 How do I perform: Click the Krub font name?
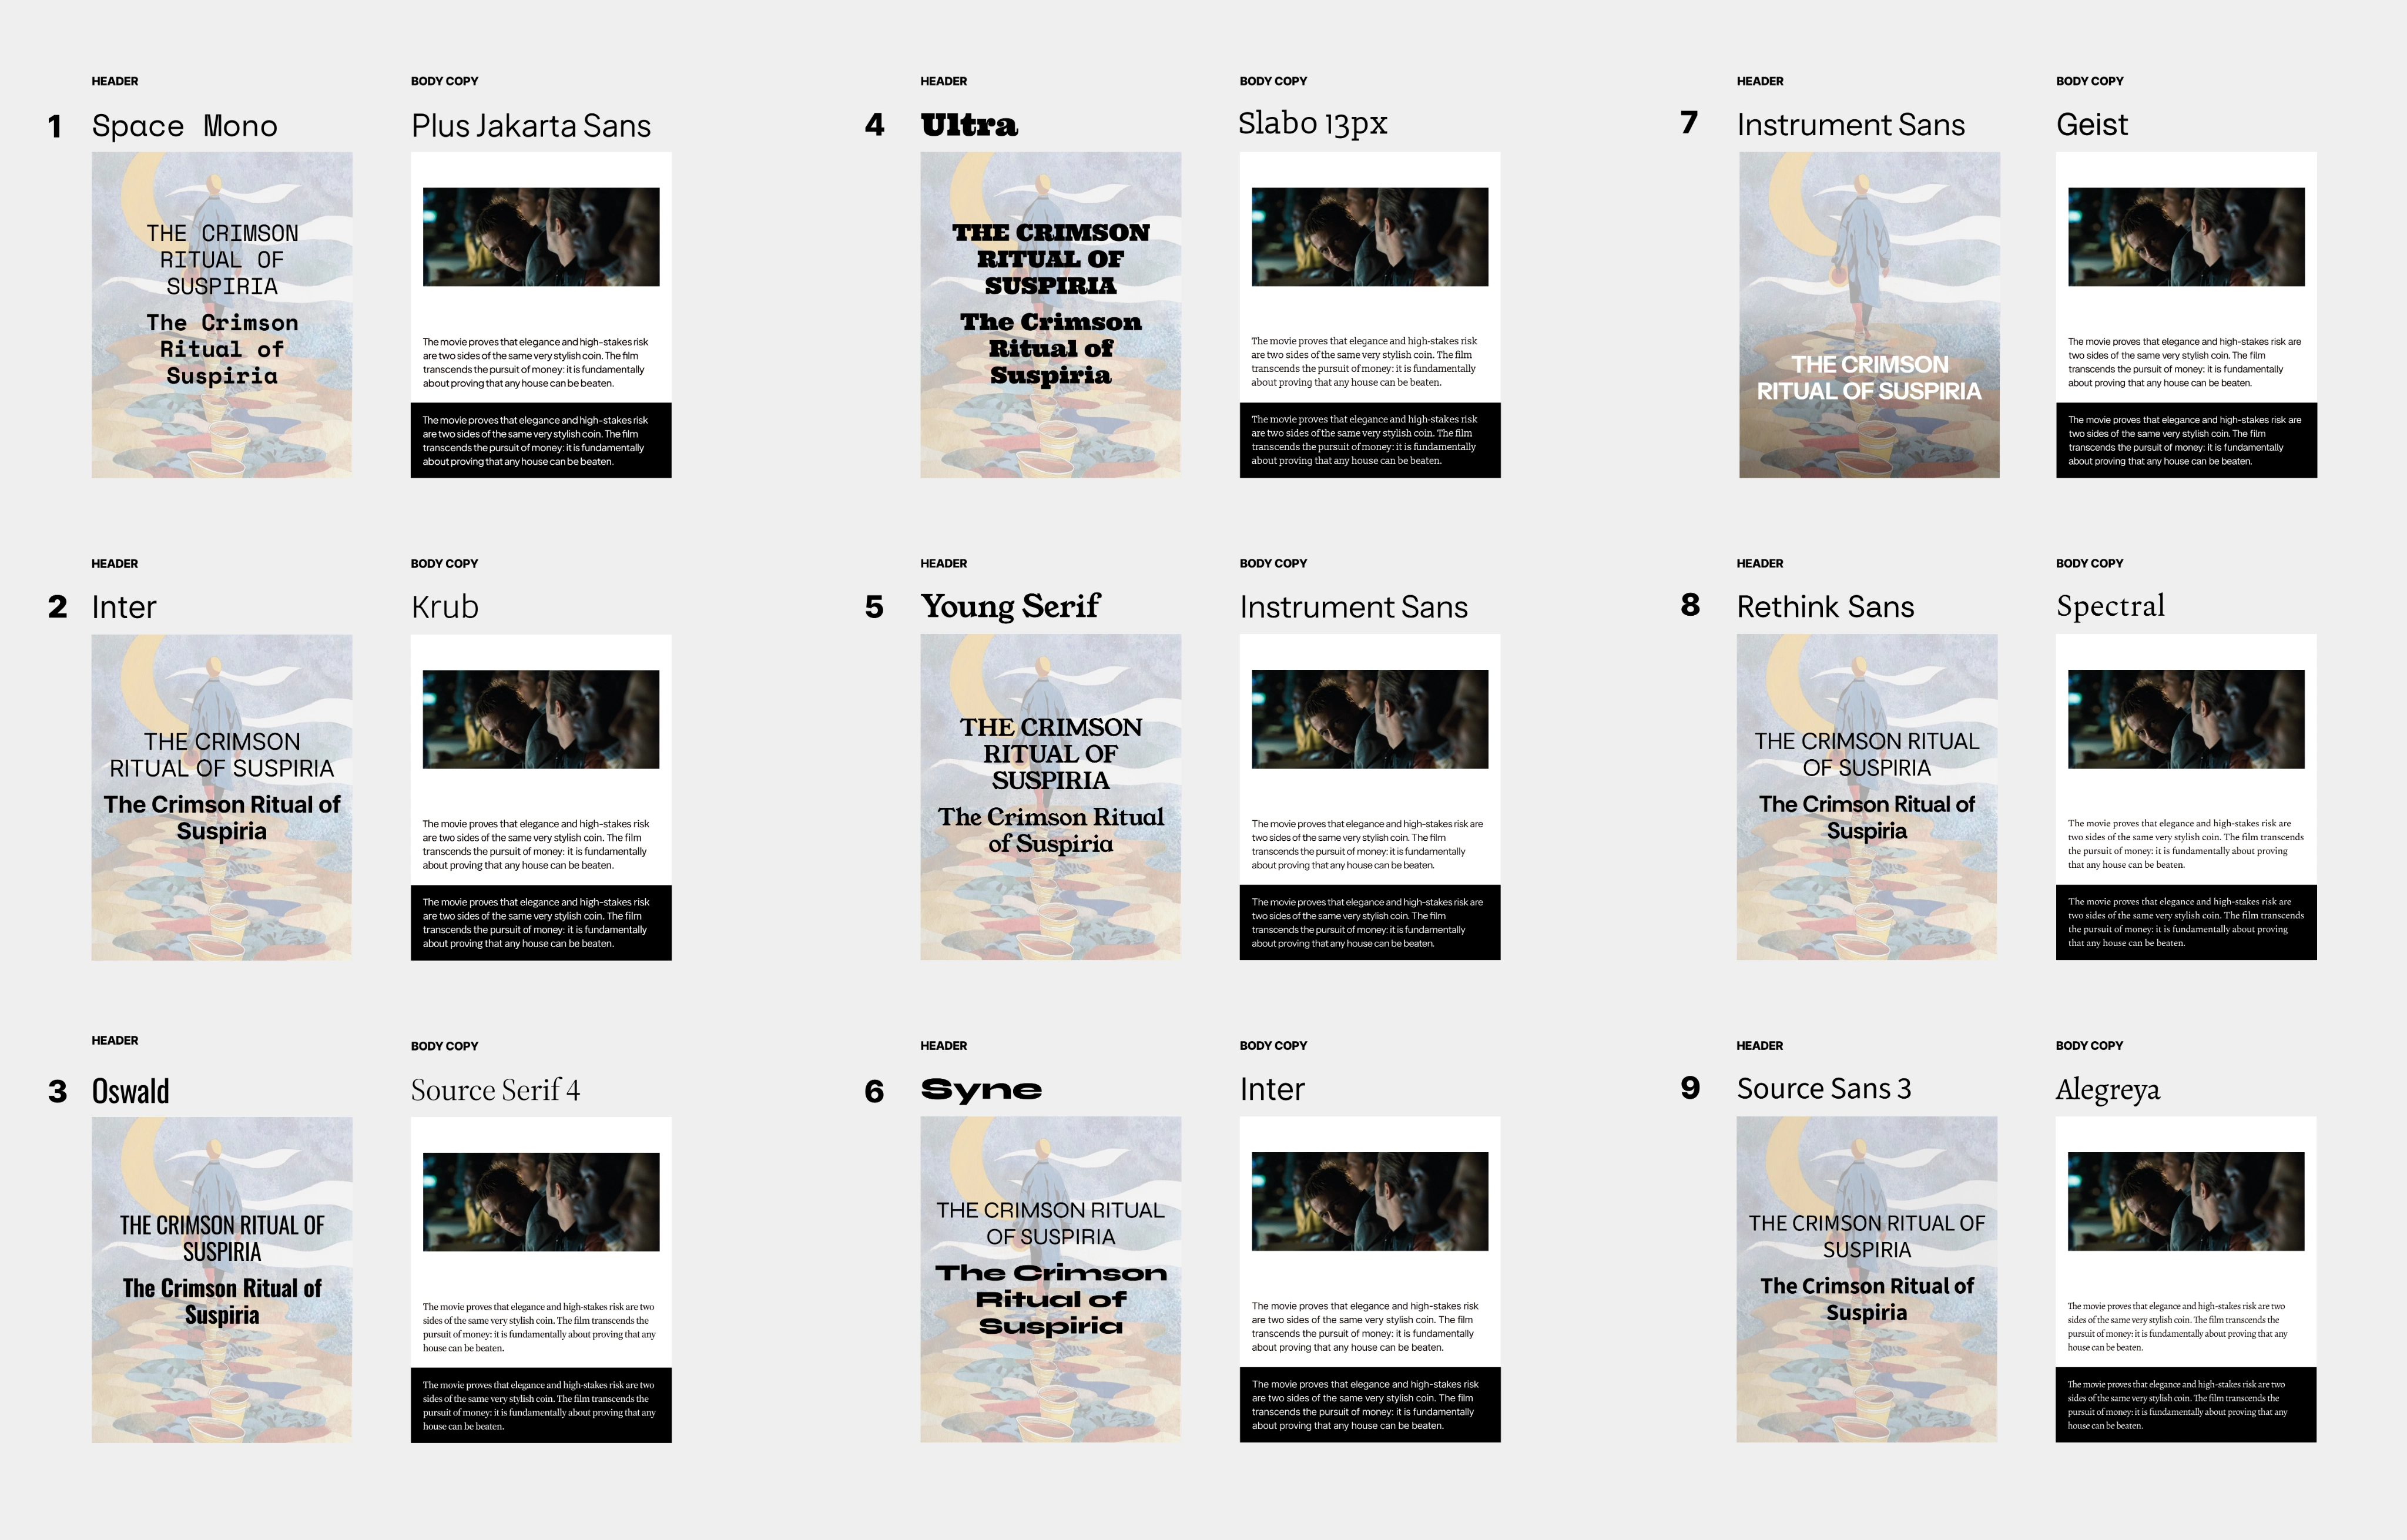[445, 607]
